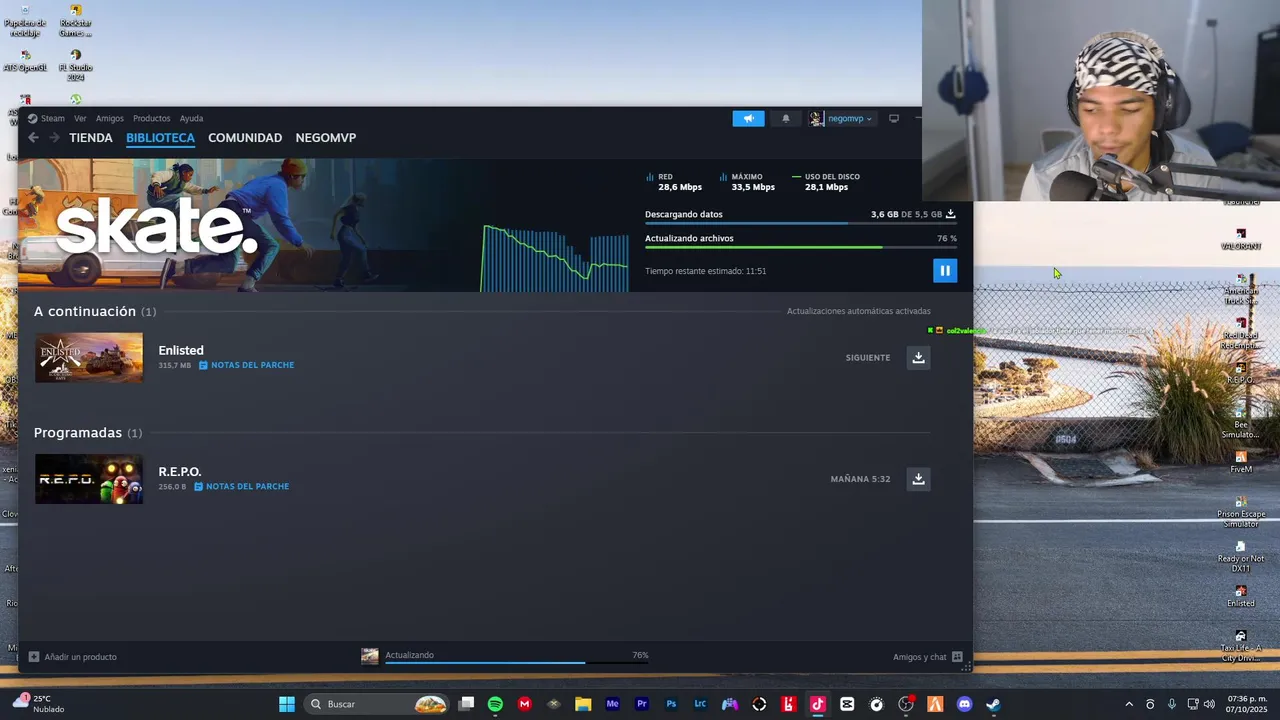Click the taskbar Buscar search box
The height and width of the screenshot is (720, 1280).
tap(376, 704)
